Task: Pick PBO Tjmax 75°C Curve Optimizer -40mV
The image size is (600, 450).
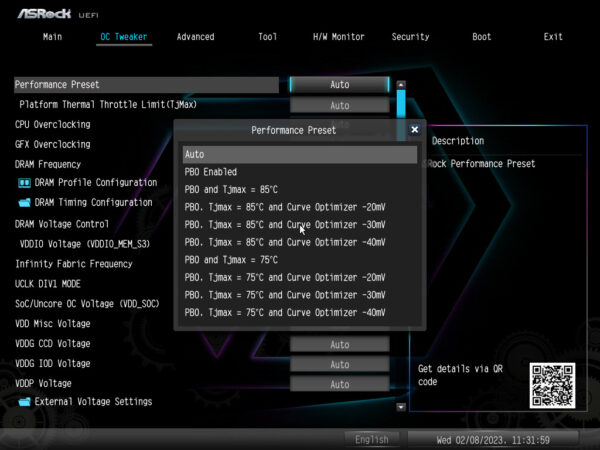Action: click(x=299, y=313)
